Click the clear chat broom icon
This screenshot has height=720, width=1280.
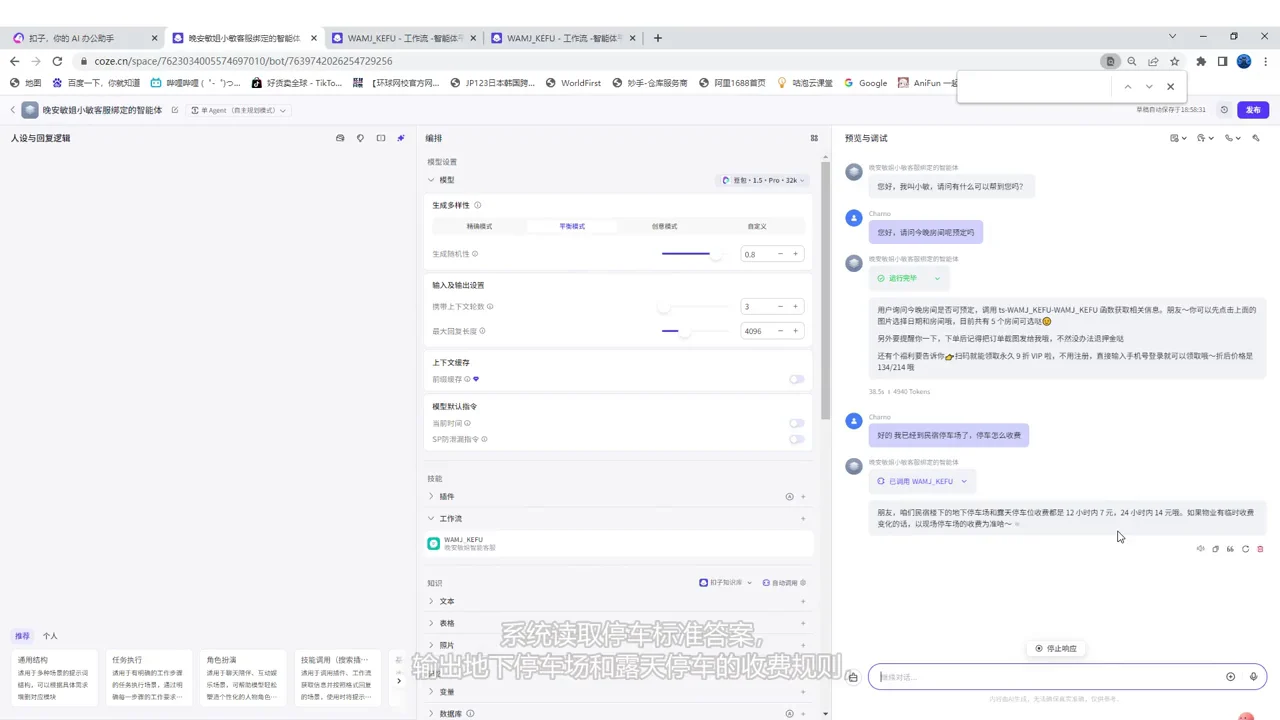pyautogui.click(x=853, y=677)
